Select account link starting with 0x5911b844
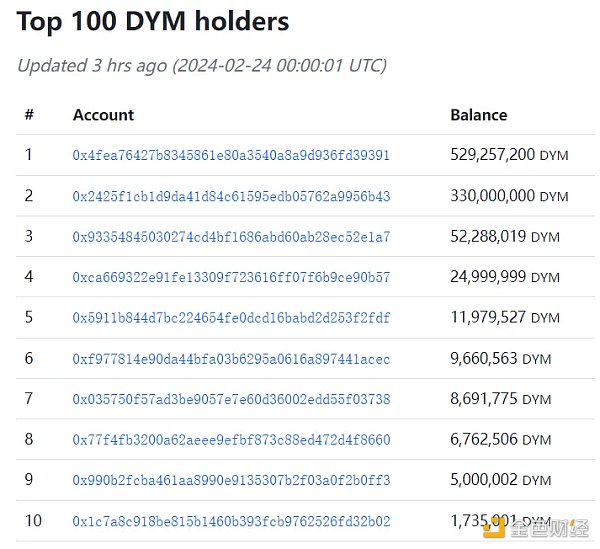 click(231, 318)
